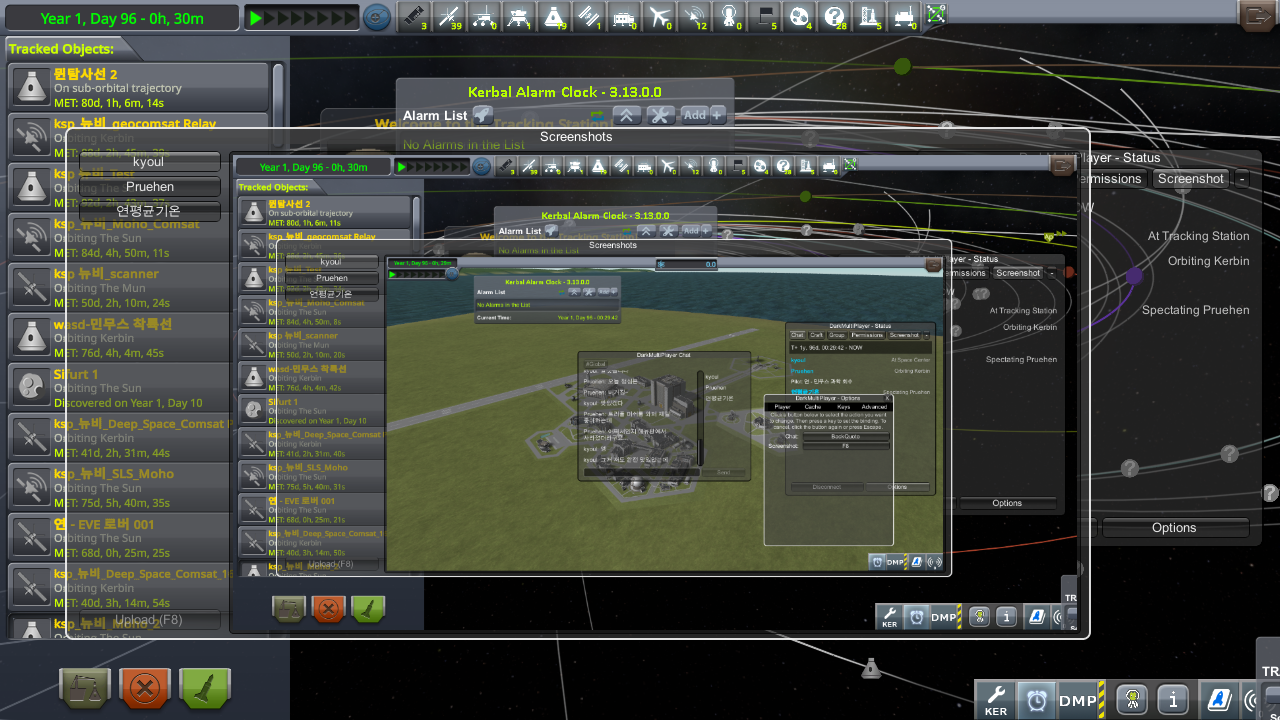1280x720 pixels.
Task: Open Kerbal Alarm Clock wrench settings
Action: (x=661, y=115)
